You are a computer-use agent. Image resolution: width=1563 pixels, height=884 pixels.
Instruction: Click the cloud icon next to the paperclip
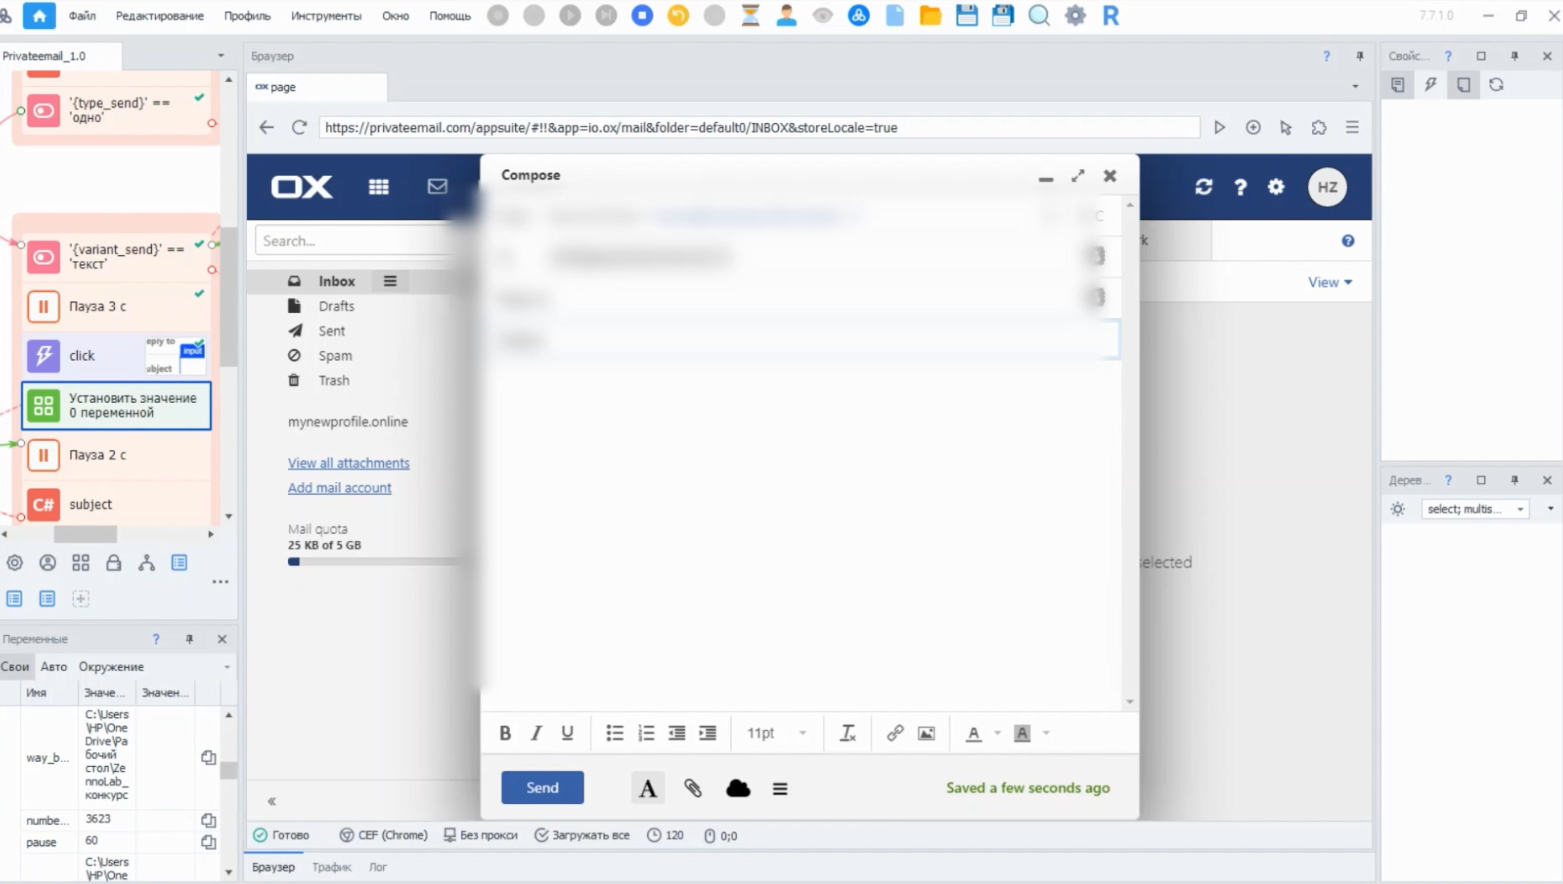(x=738, y=788)
